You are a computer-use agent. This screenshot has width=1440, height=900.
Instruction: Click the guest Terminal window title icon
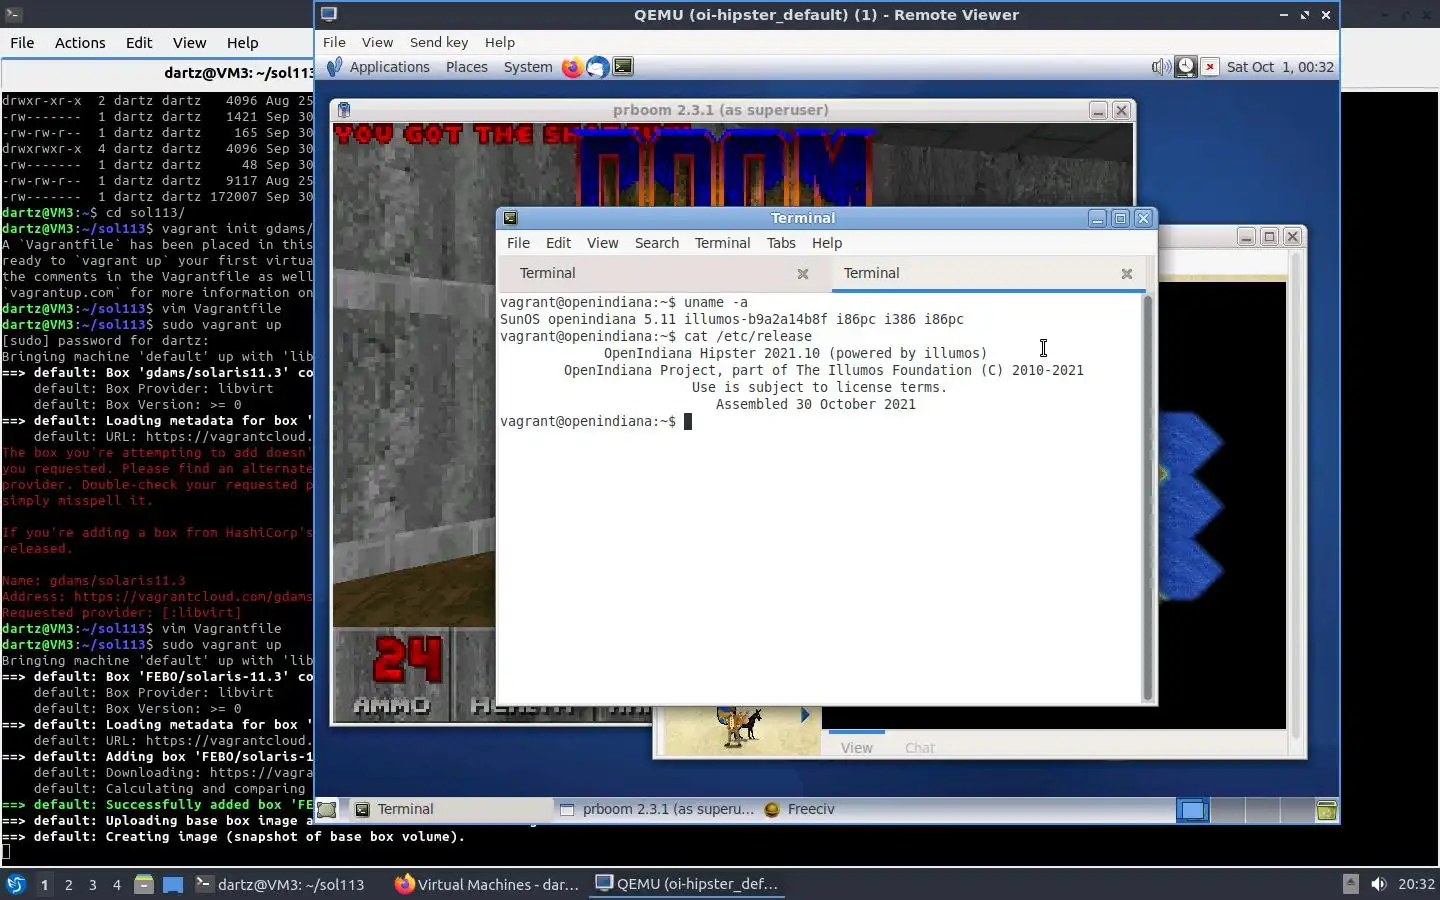510,218
